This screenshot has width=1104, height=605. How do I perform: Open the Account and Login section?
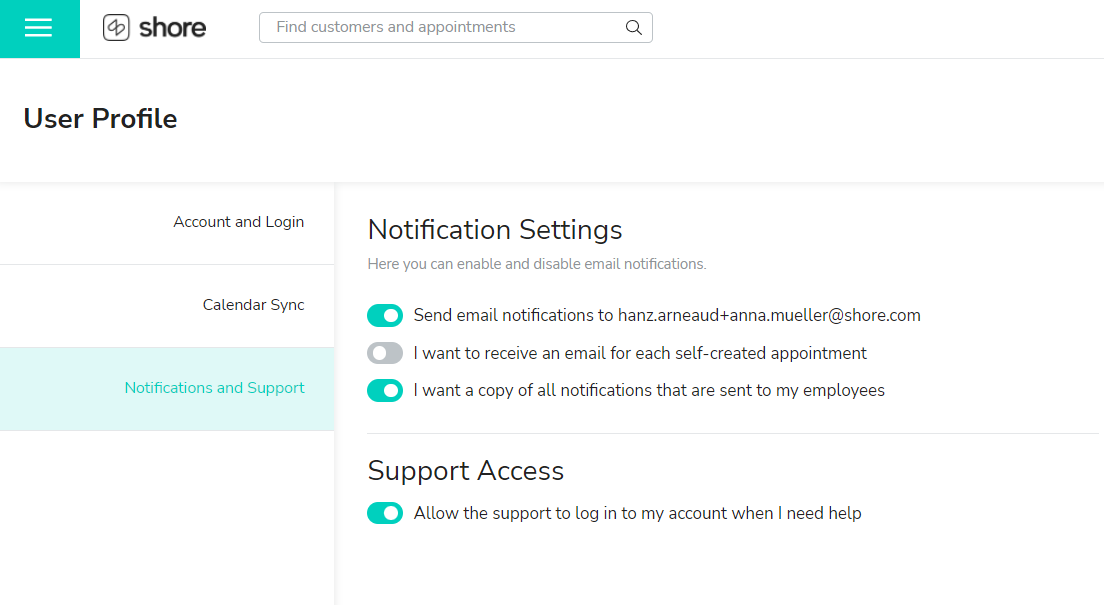pyautogui.click(x=167, y=223)
